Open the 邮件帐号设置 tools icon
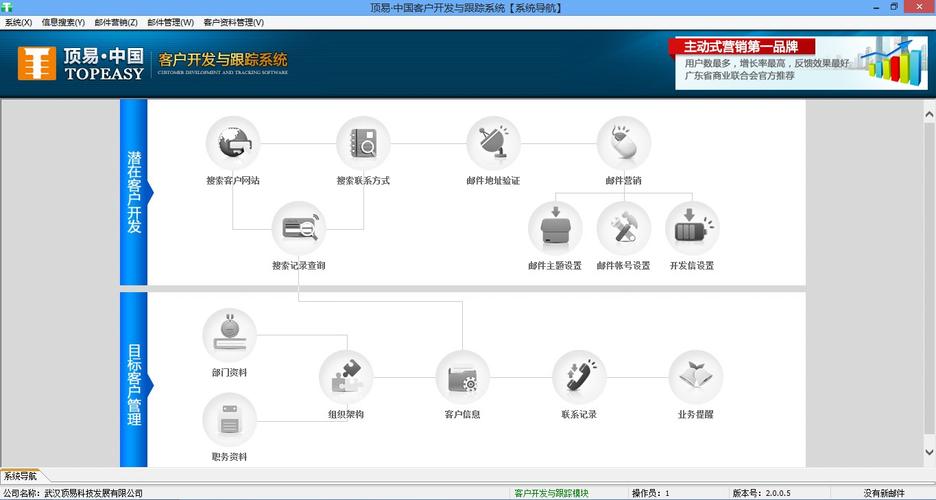 624,229
